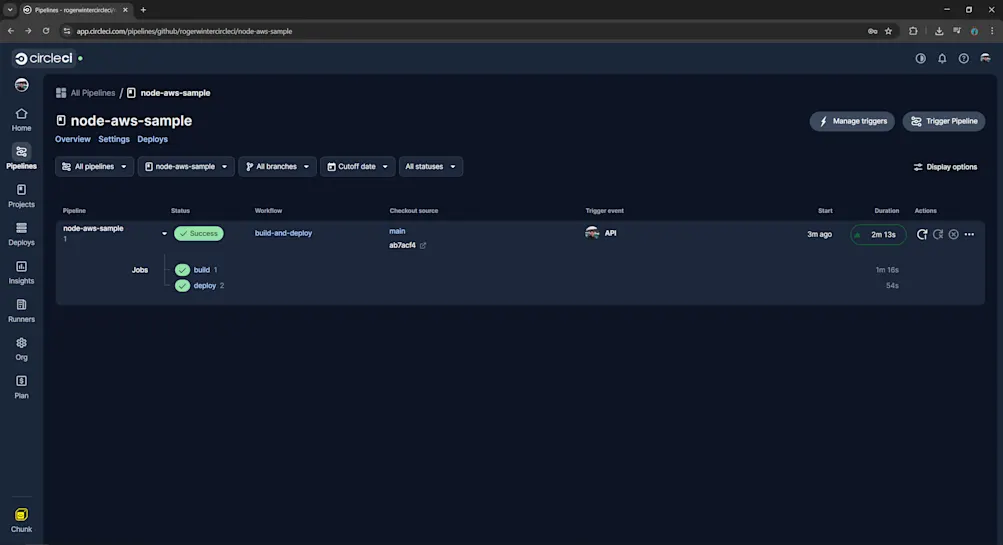
Task: Open the more actions ellipsis menu
Action: 969,234
